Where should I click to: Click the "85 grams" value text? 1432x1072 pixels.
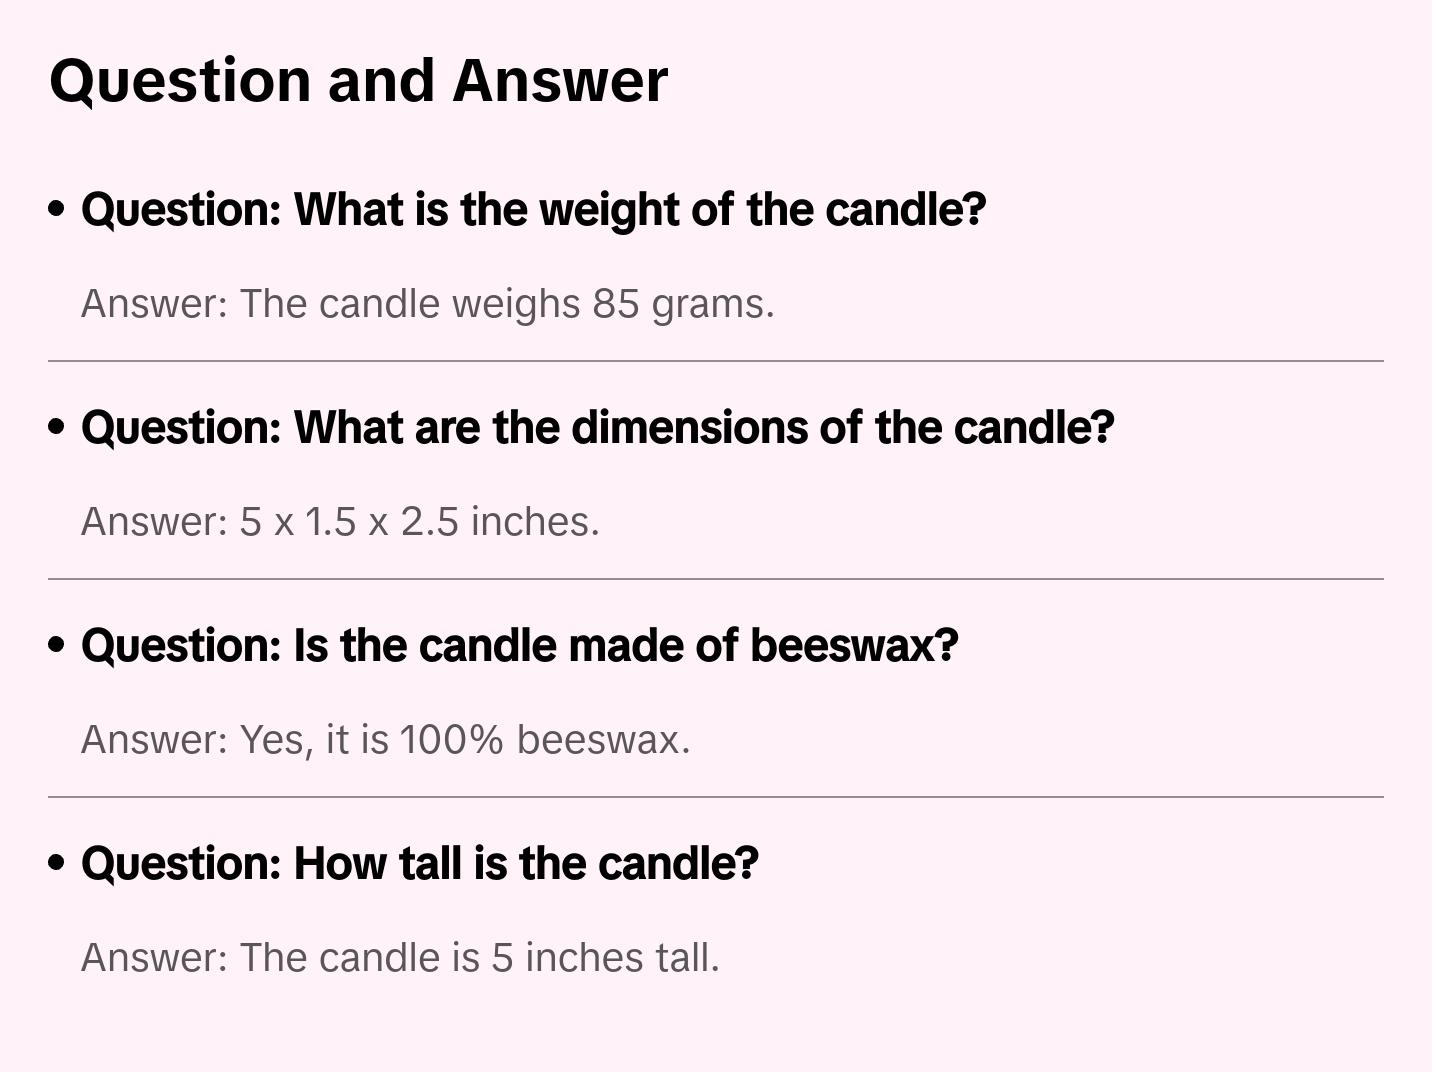[683, 304]
